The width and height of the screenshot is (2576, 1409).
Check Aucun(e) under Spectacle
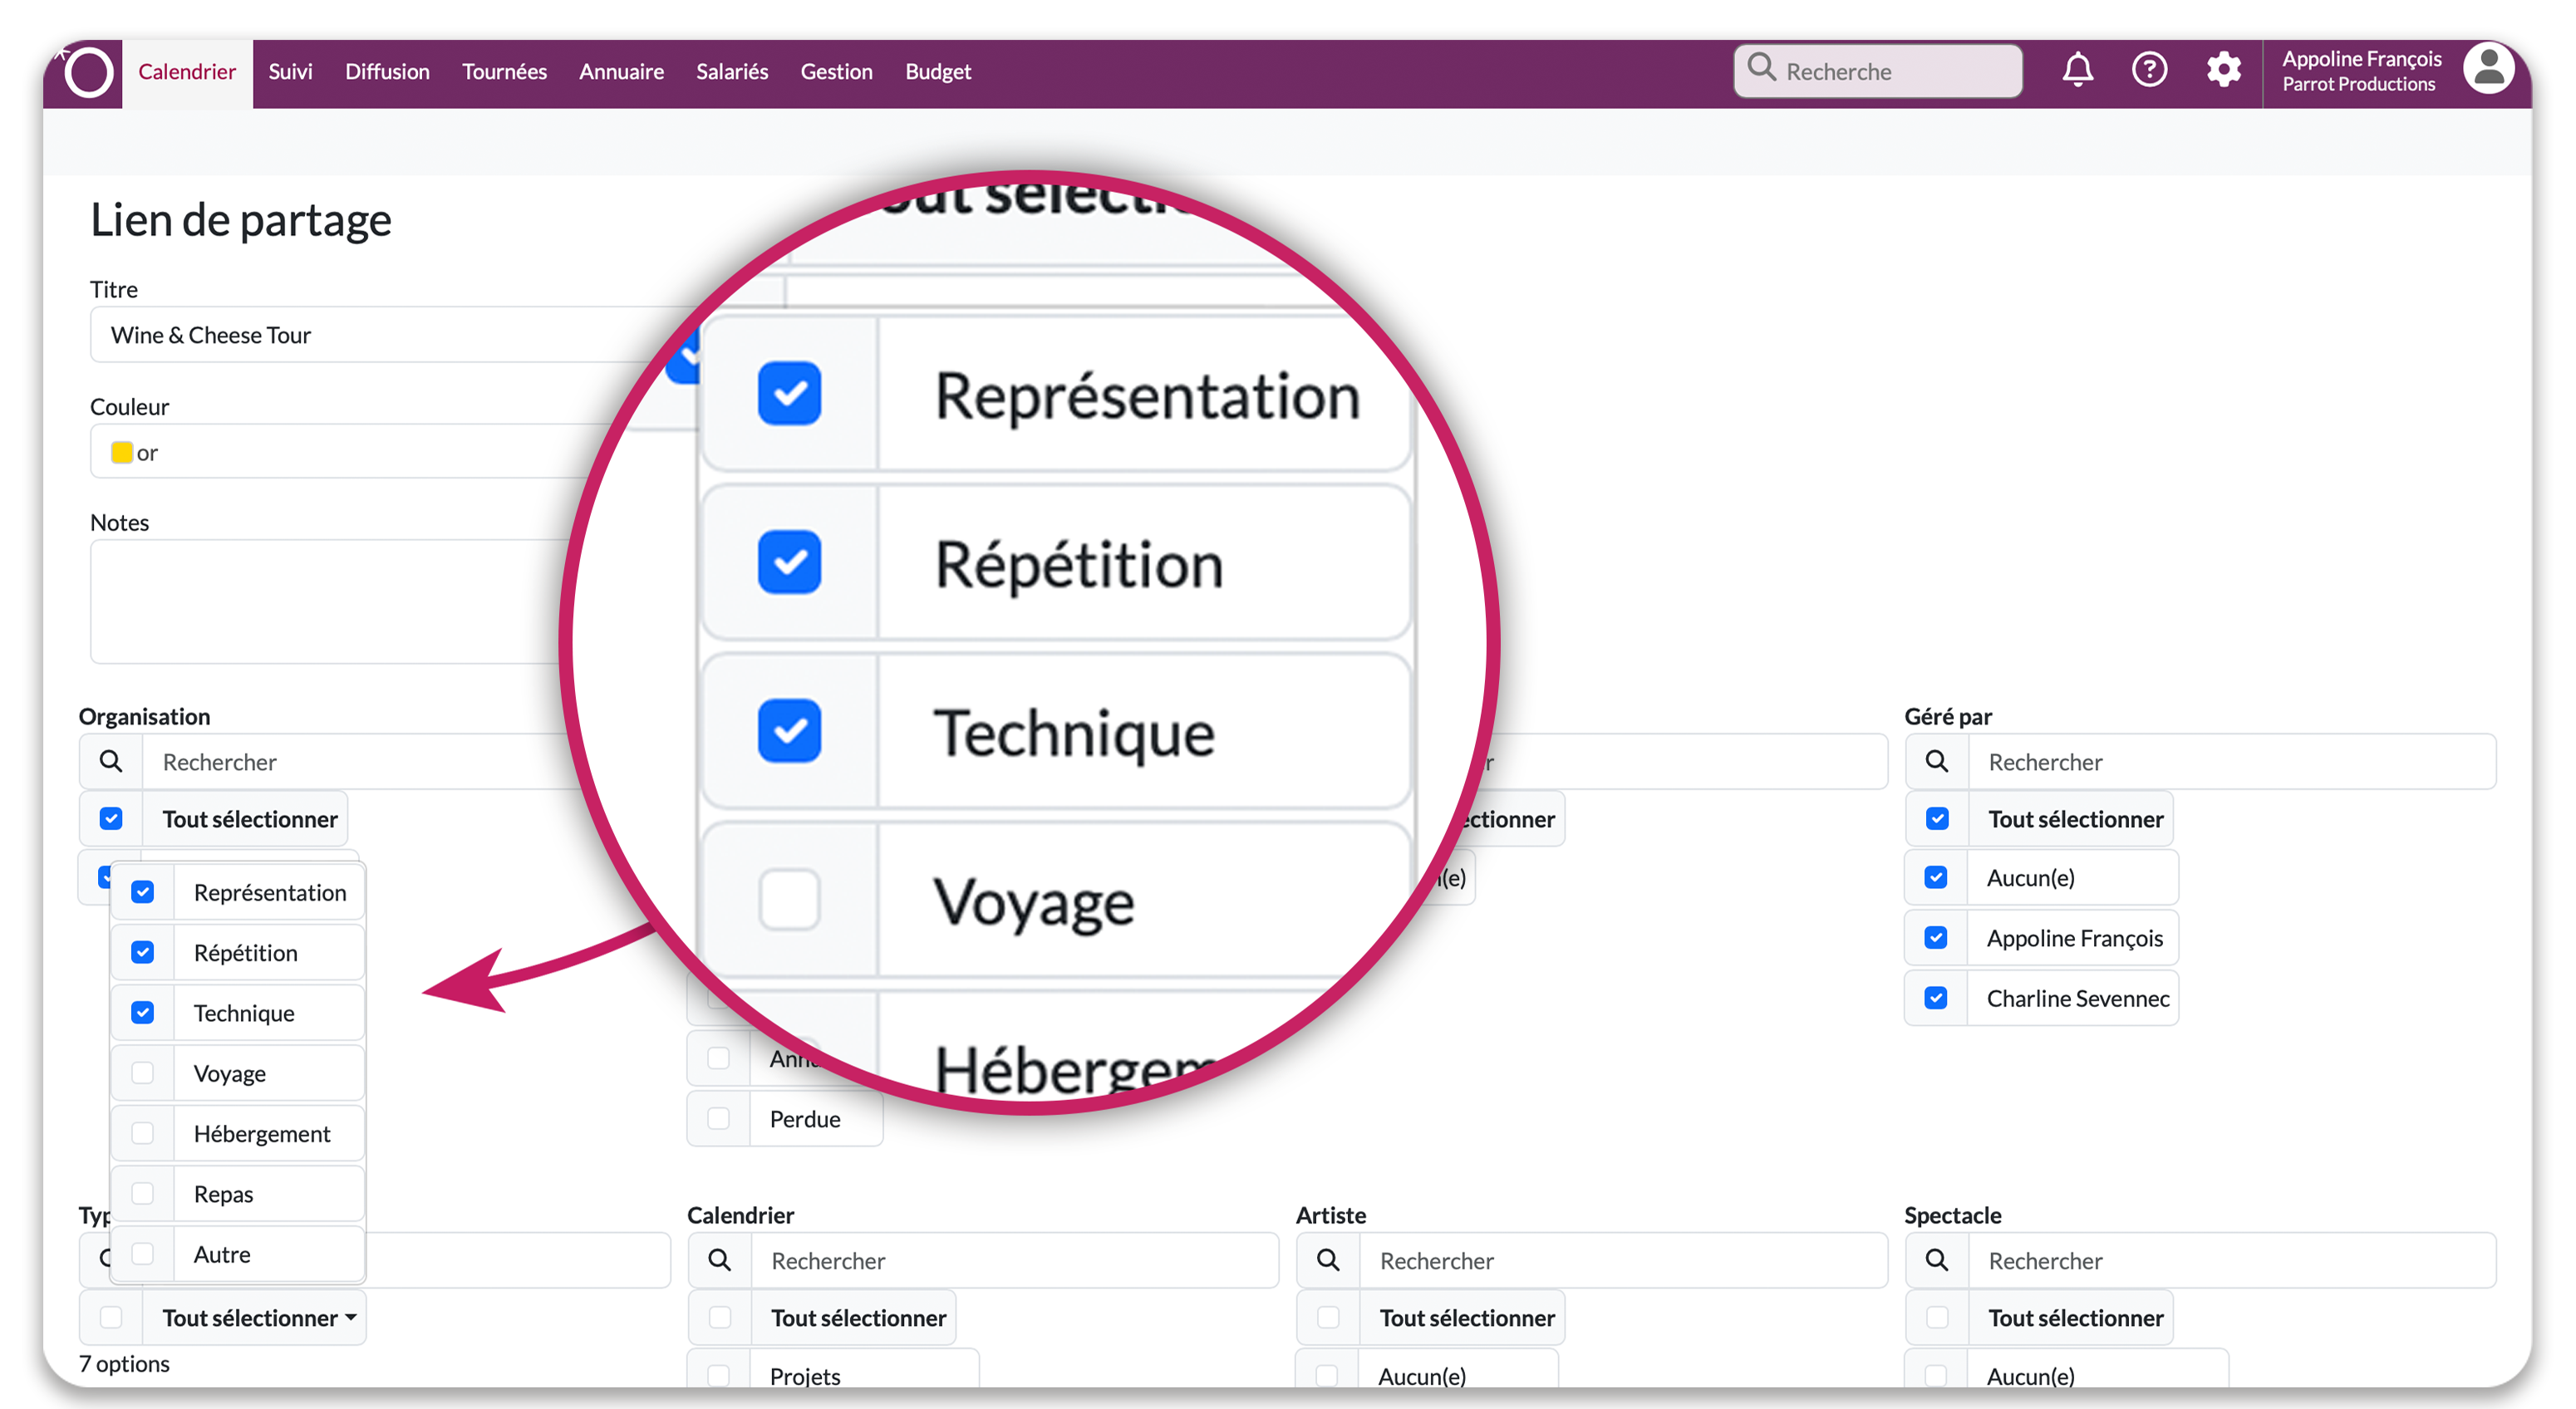tap(1936, 1375)
